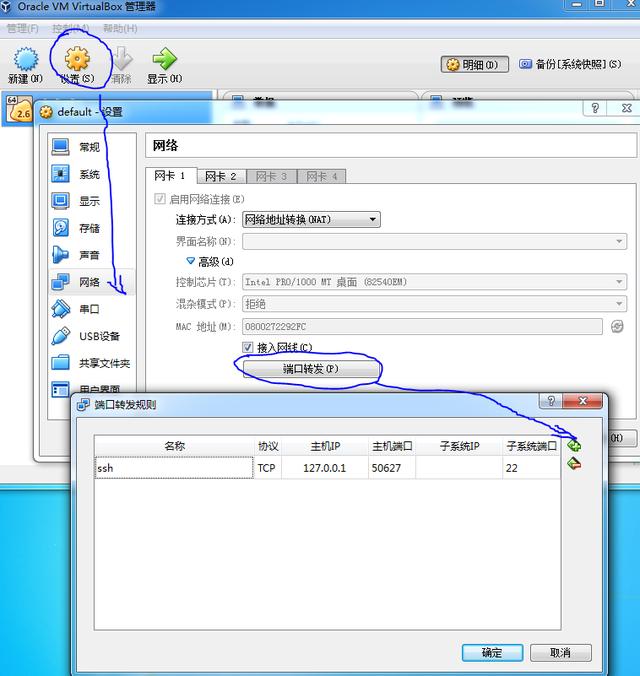This screenshot has height=676, width=640.
Task: Select the default VM icon in the list
Action: coord(19,110)
